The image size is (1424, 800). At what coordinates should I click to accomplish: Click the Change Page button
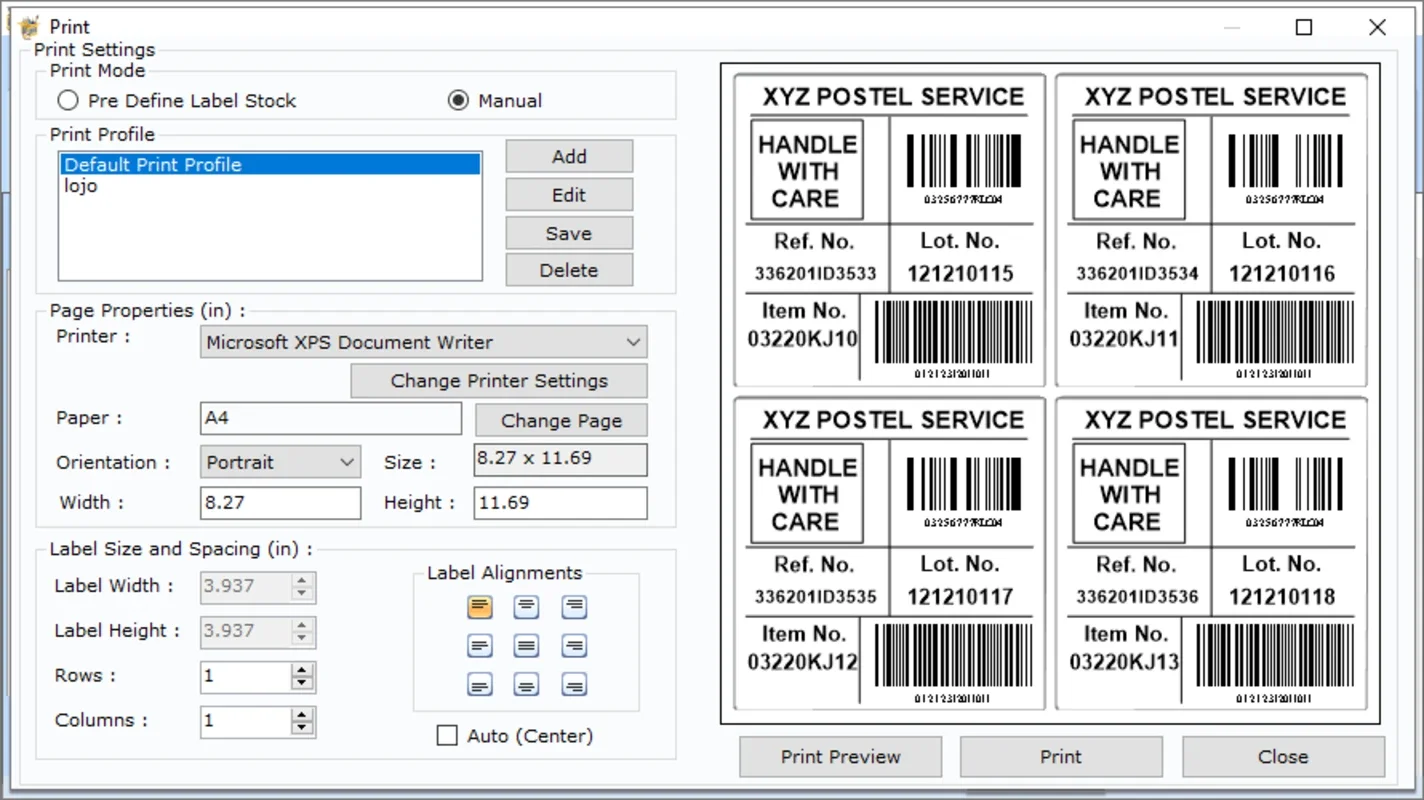pos(561,420)
